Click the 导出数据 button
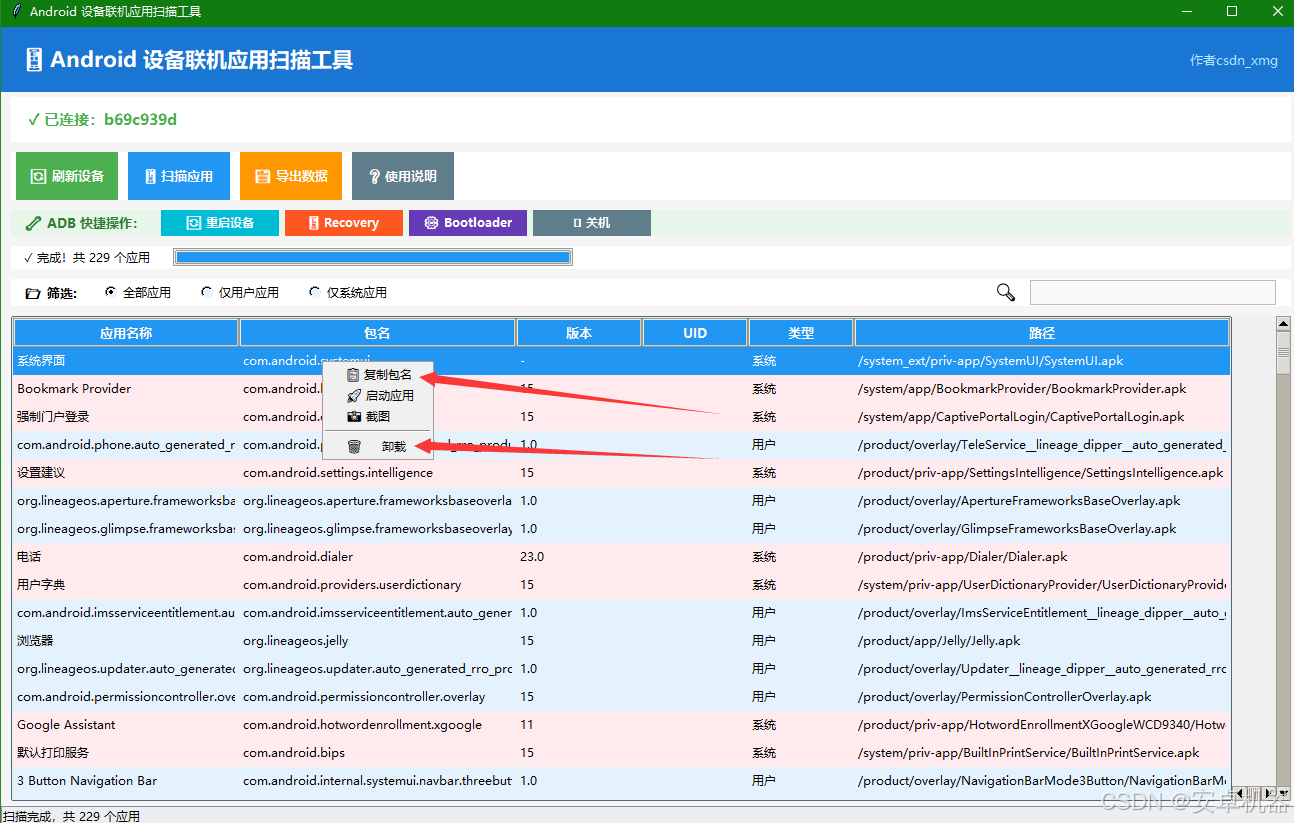Viewport: 1294px width, 823px height. 291,176
